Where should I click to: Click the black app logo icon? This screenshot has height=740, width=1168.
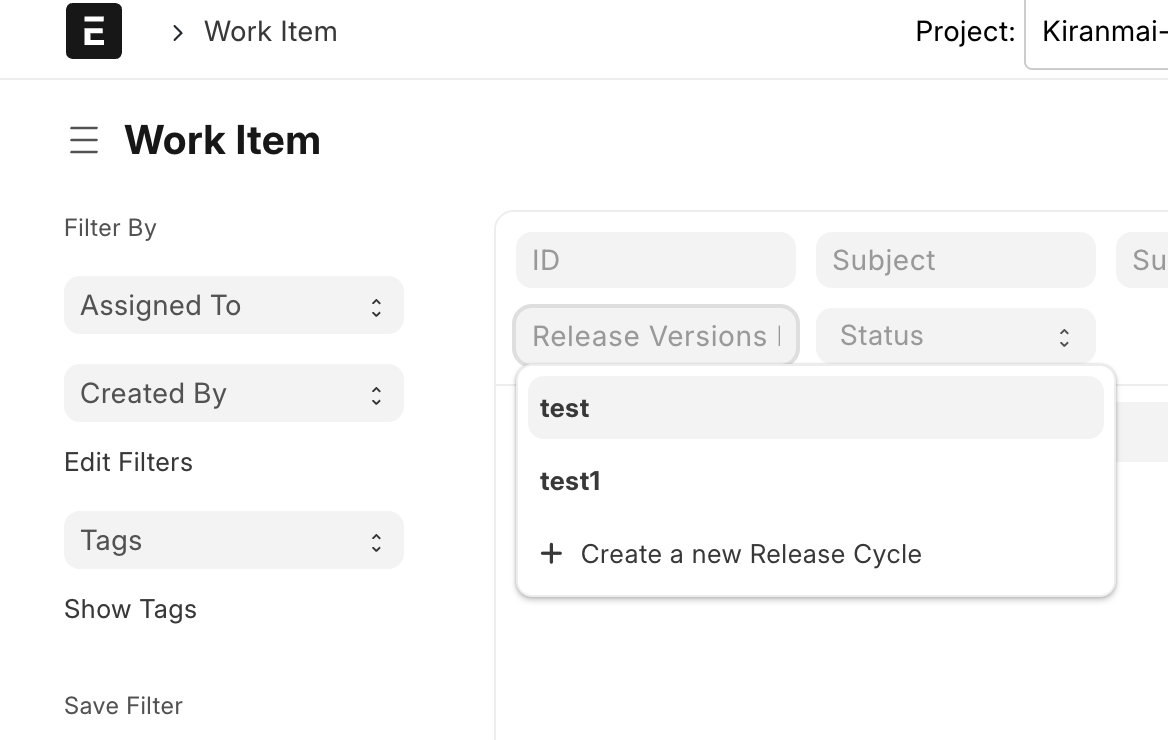[x=94, y=31]
